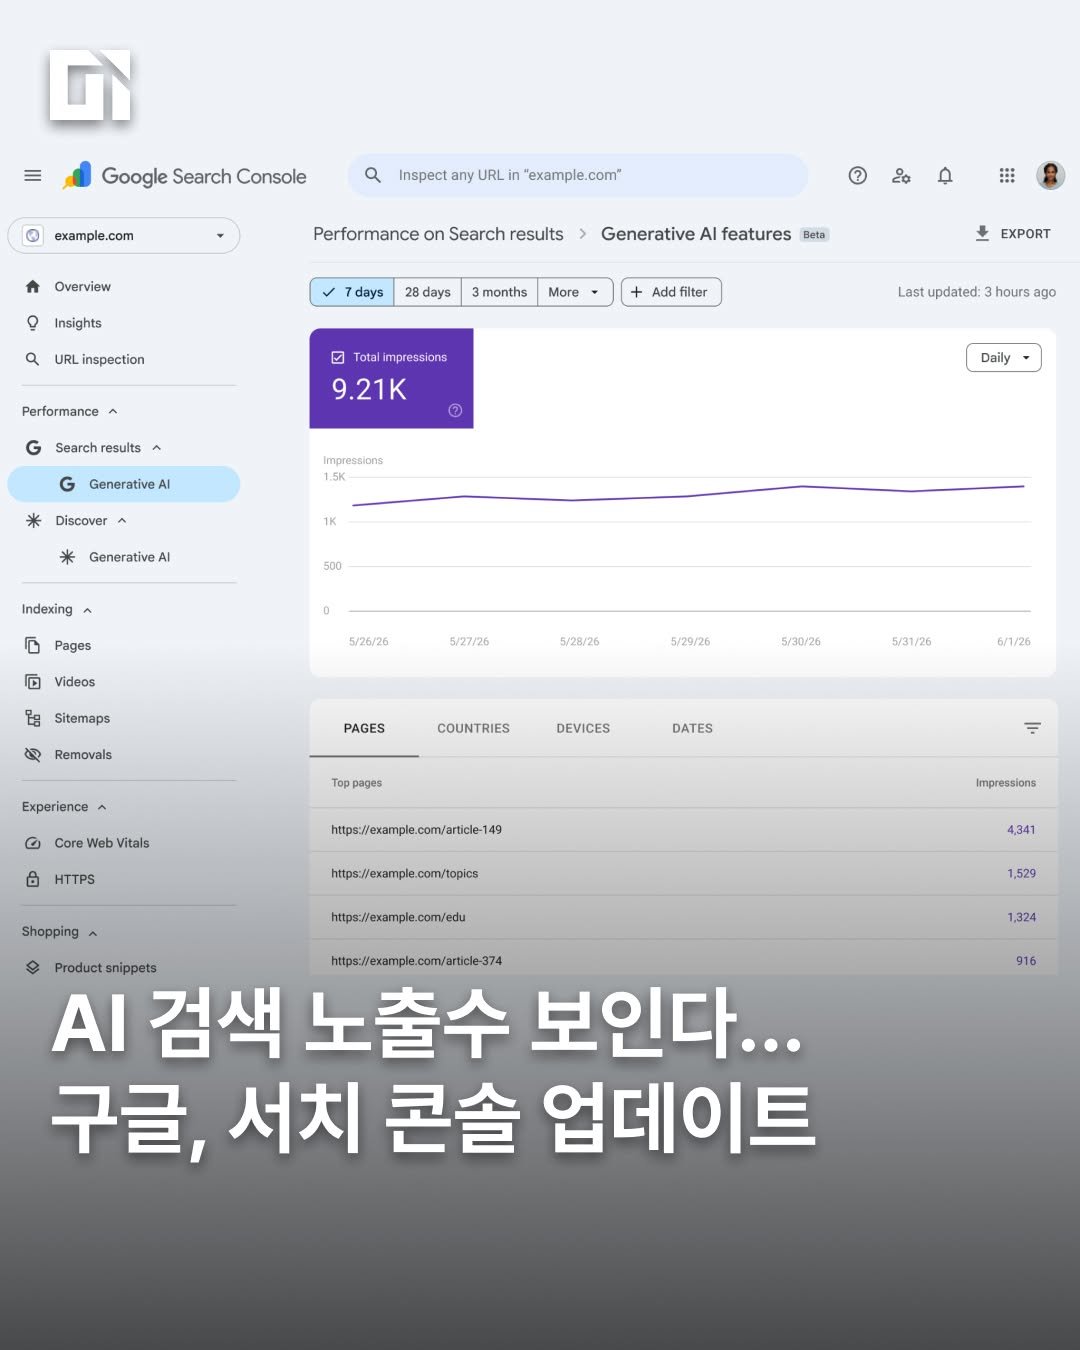Click the EXPORT button label
The height and width of the screenshot is (1350, 1080).
[1025, 234]
